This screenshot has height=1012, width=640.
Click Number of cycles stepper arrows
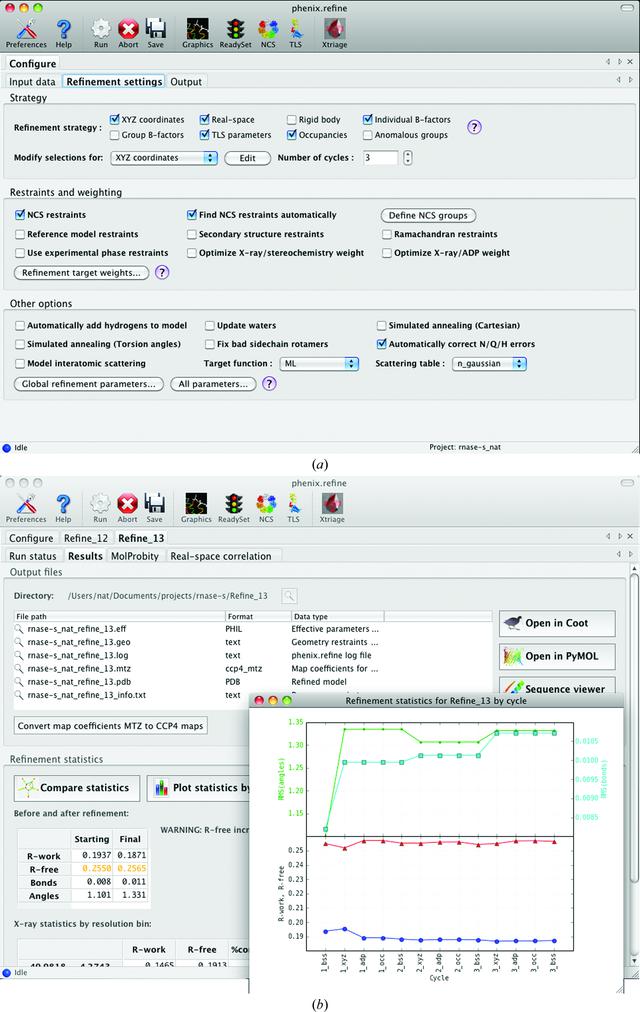pyautogui.click(x=407, y=157)
